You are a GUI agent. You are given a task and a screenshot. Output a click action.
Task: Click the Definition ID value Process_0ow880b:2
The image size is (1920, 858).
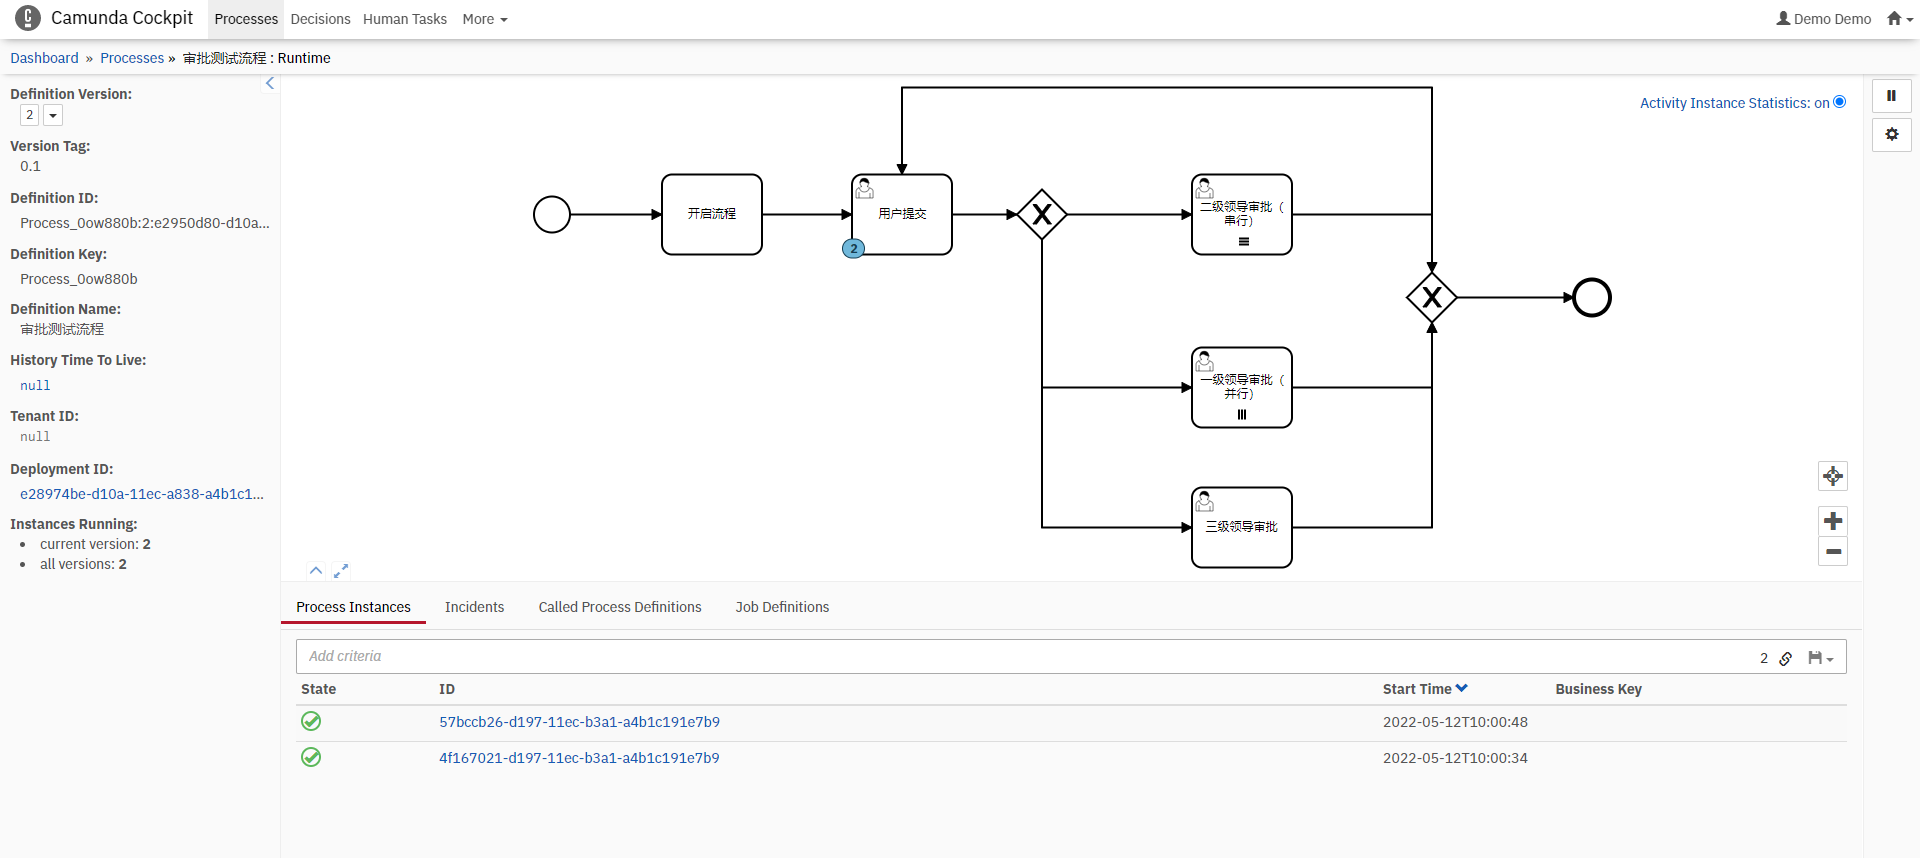tap(145, 223)
